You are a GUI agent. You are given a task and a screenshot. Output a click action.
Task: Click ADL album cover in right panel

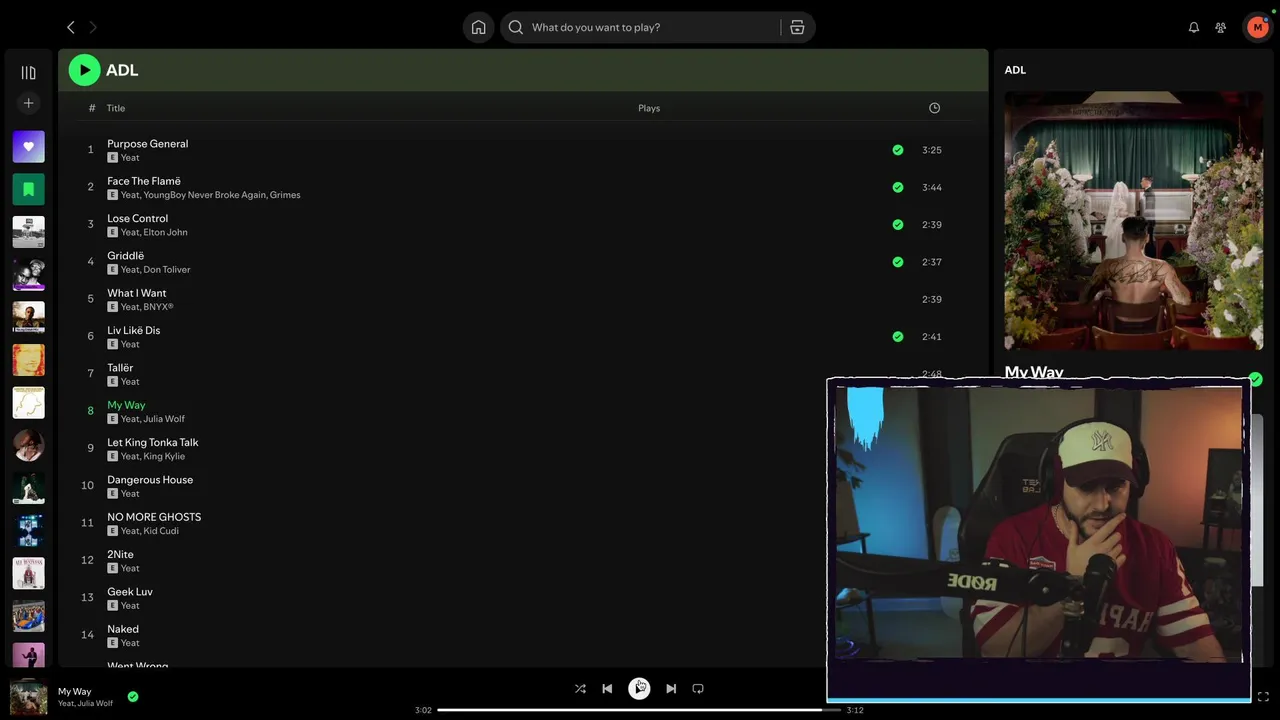click(x=1134, y=221)
